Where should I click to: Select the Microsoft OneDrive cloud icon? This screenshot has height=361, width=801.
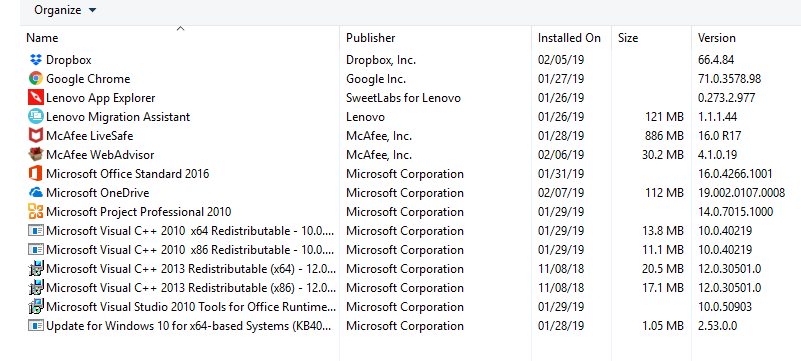35,193
